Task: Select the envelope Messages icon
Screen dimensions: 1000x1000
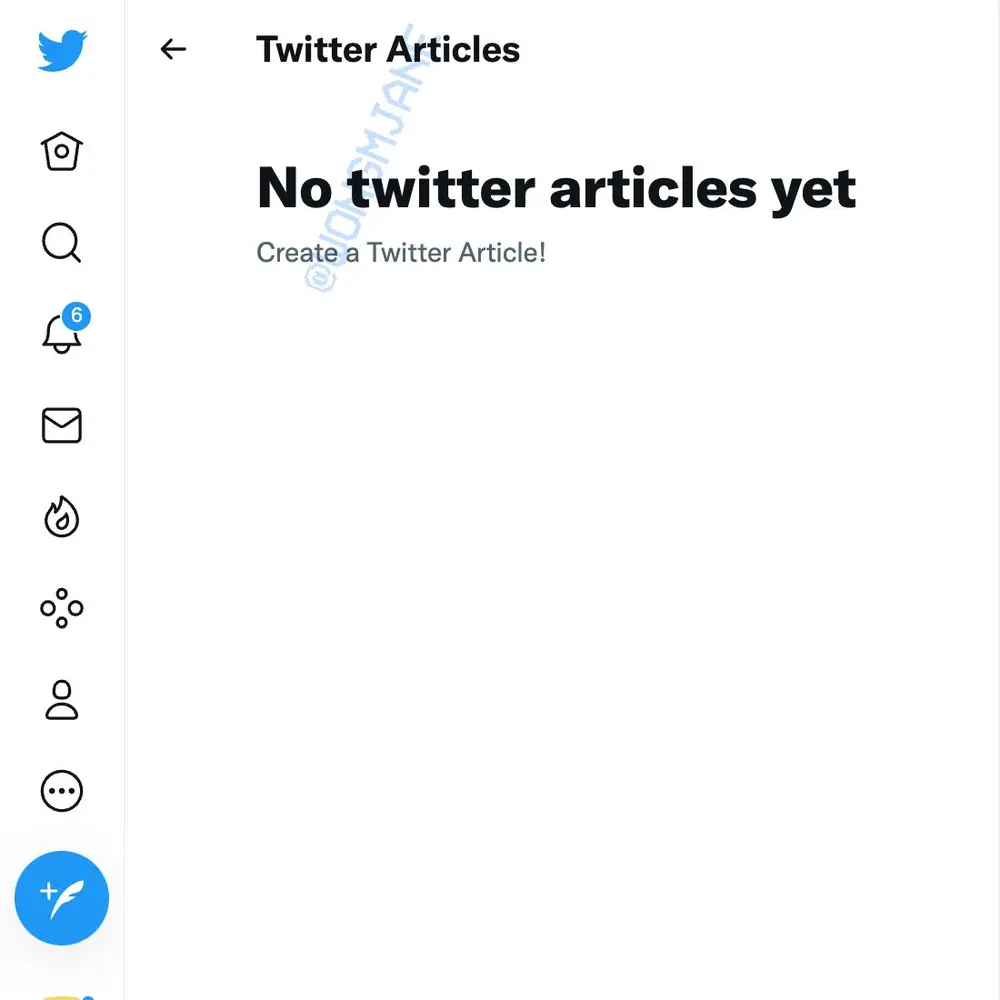Action: coord(61,425)
